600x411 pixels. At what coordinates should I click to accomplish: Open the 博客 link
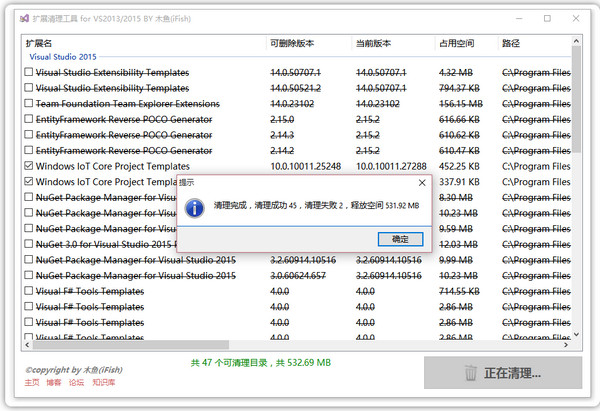(54, 382)
